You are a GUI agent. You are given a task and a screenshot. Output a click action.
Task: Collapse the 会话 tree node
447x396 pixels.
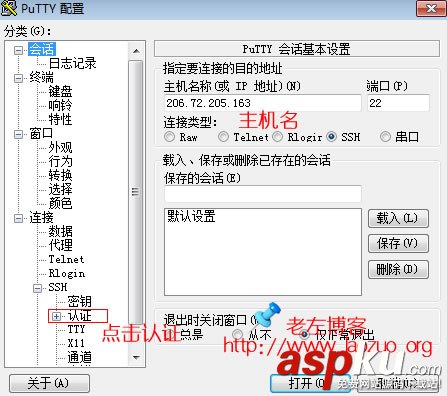pos(19,50)
